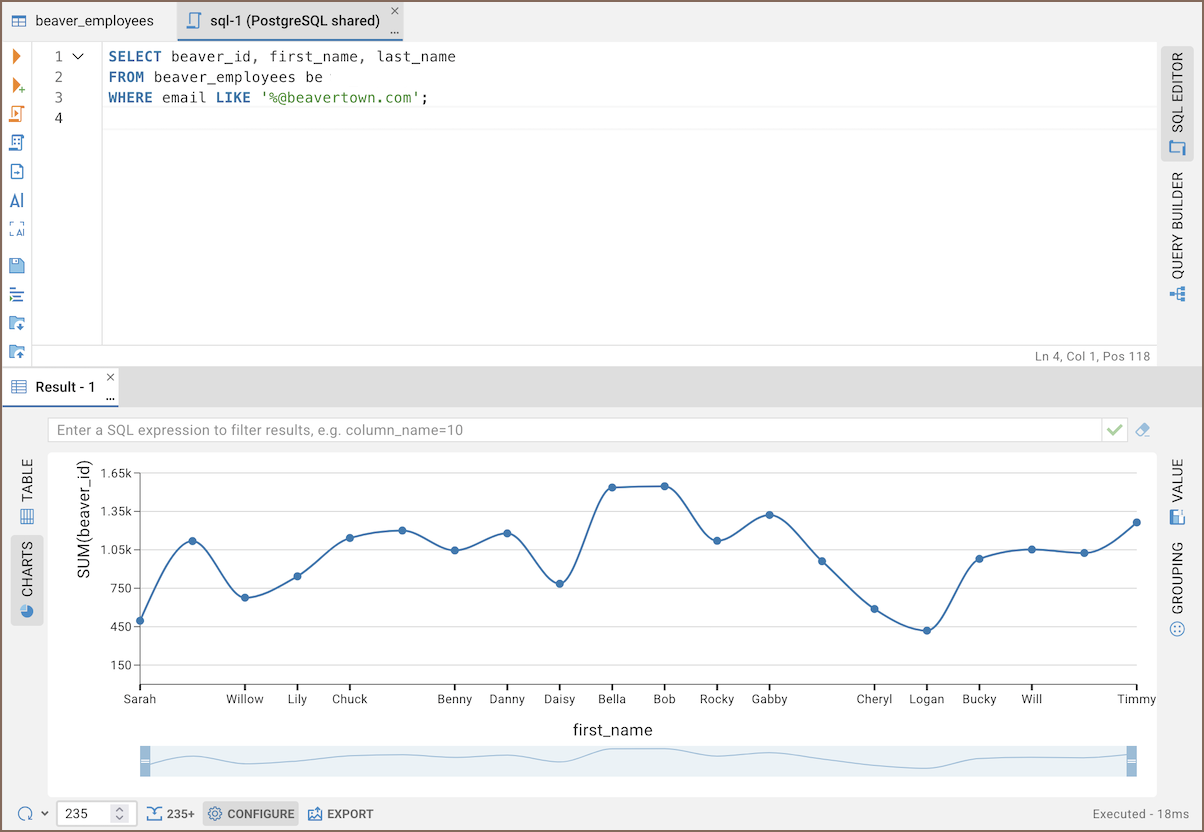Click the EXPORT button
Viewport: 1204px width, 832px height.
[340, 814]
